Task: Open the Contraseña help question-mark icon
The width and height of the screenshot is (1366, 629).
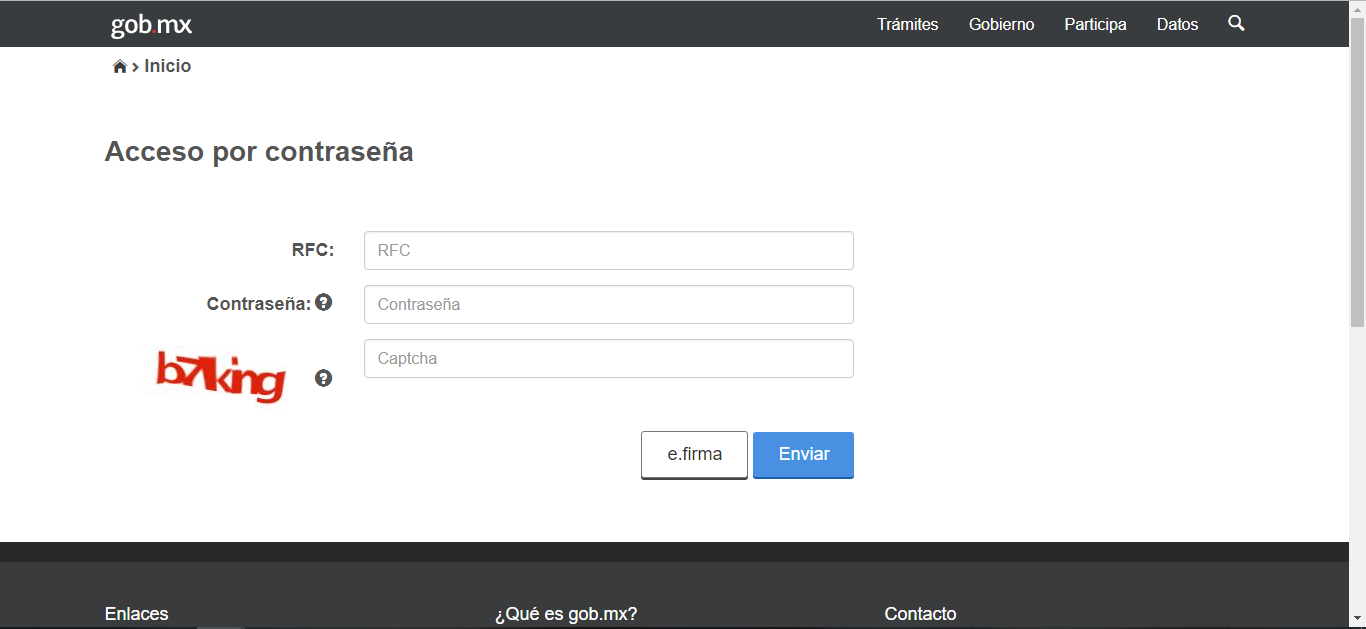Action: pos(323,302)
